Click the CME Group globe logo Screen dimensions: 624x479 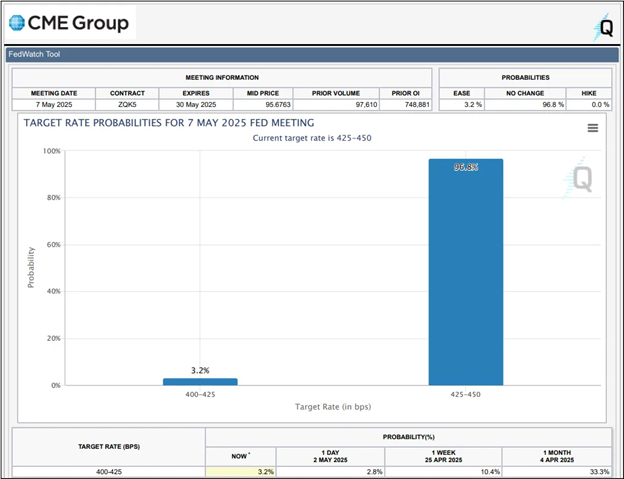pyautogui.click(x=19, y=22)
